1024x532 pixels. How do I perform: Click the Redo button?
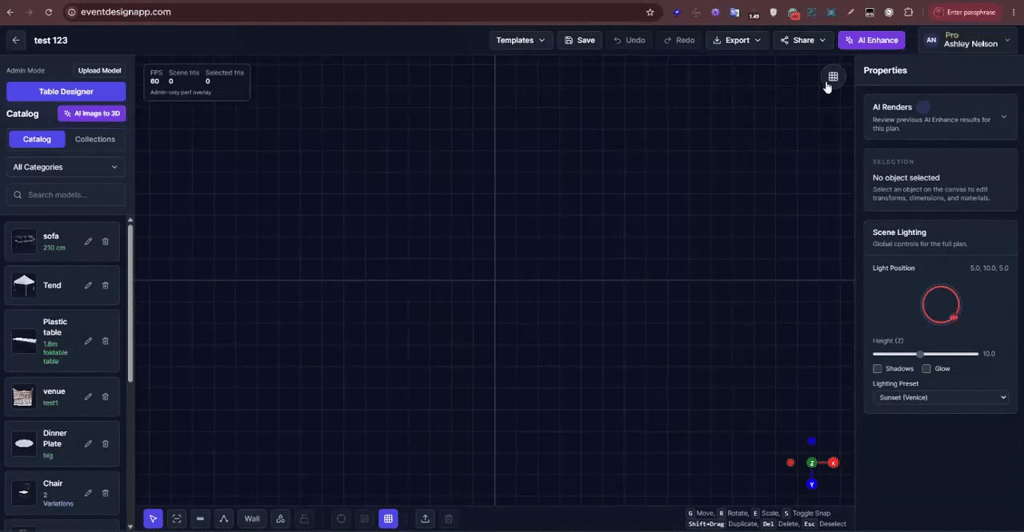coord(679,40)
